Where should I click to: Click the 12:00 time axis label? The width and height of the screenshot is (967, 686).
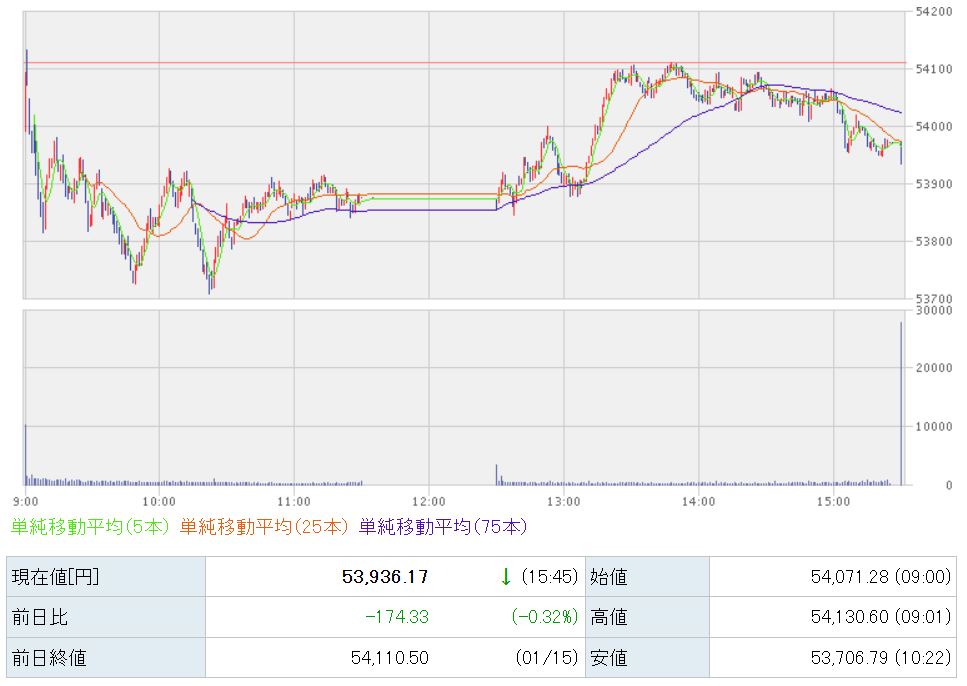(428, 500)
